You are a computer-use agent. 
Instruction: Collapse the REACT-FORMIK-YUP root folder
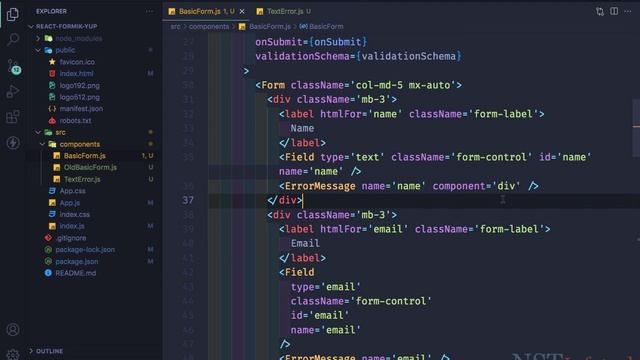click(x=67, y=27)
